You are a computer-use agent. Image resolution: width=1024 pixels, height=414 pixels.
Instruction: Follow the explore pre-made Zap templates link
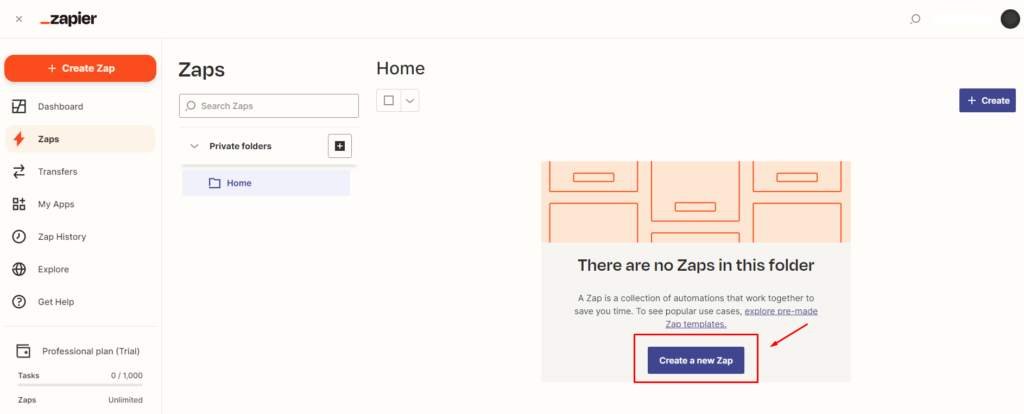[782, 312]
